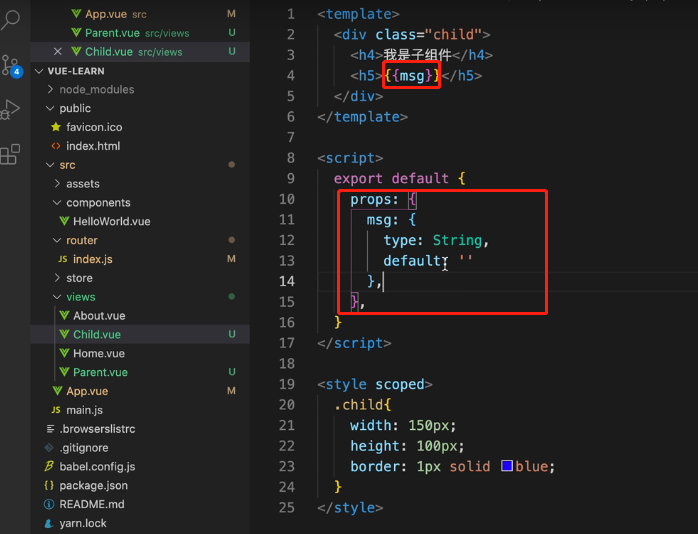Click line number 10 in the gutter
The height and width of the screenshot is (534, 698).
pyautogui.click(x=287, y=199)
